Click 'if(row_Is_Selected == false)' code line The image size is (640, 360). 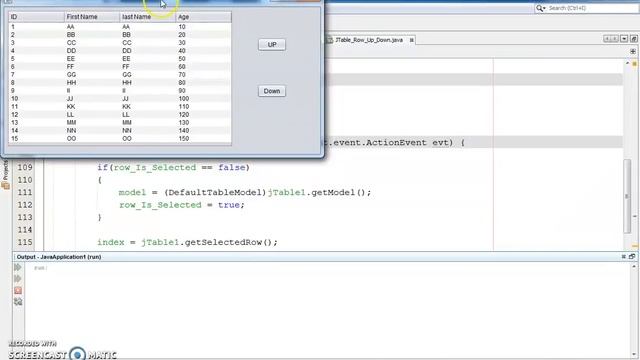173,167
